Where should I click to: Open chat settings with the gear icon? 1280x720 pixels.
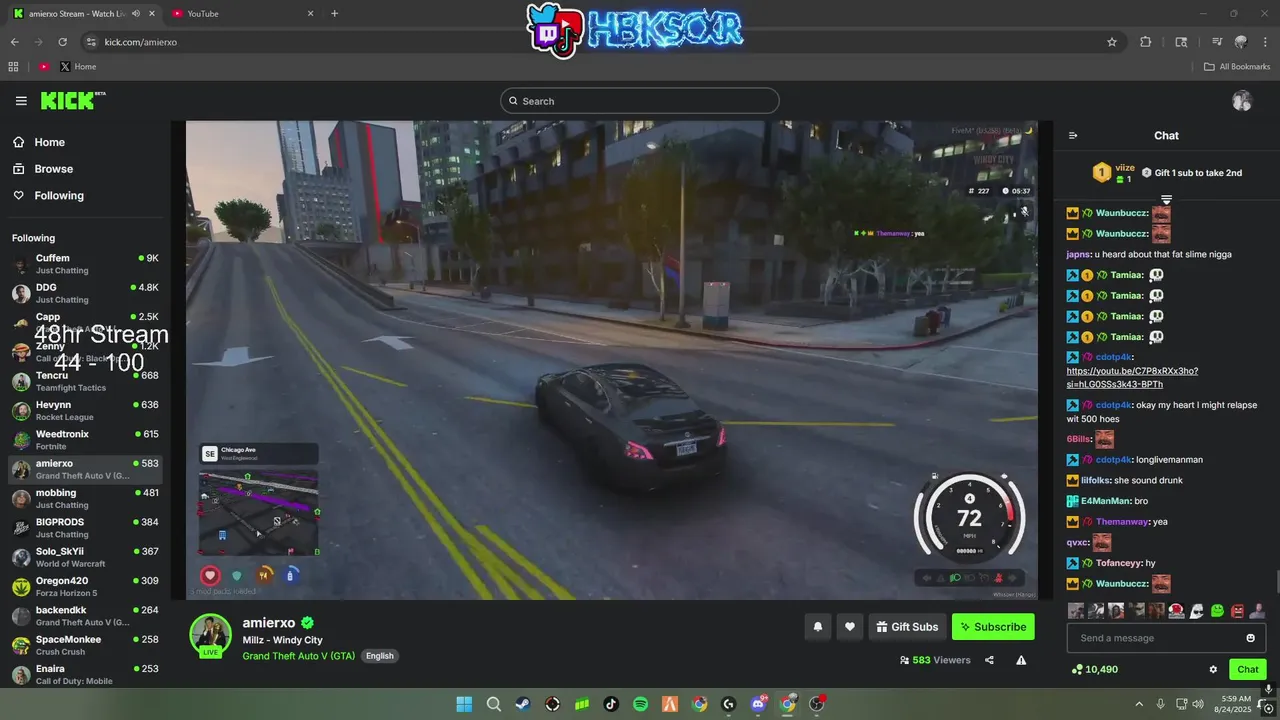1213,669
